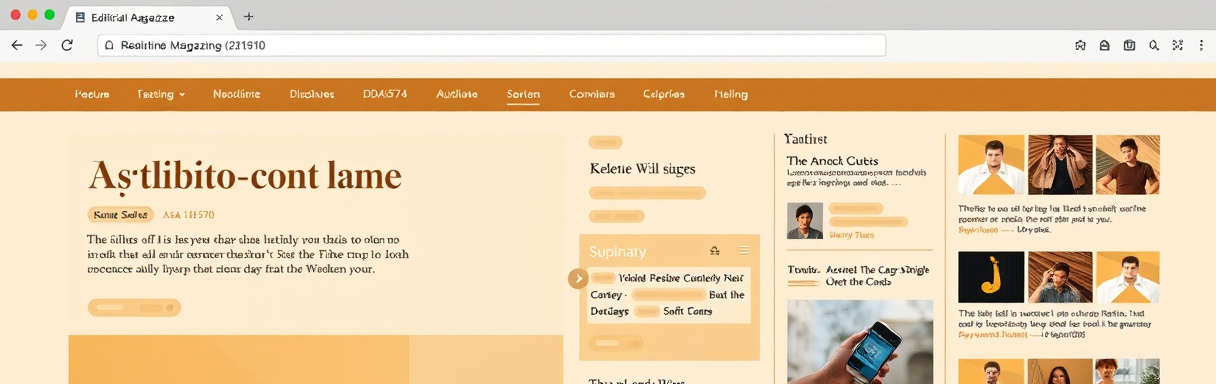Open the Audlate navigation item
This screenshot has height=384, width=1216.
click(x=457, y=94)
